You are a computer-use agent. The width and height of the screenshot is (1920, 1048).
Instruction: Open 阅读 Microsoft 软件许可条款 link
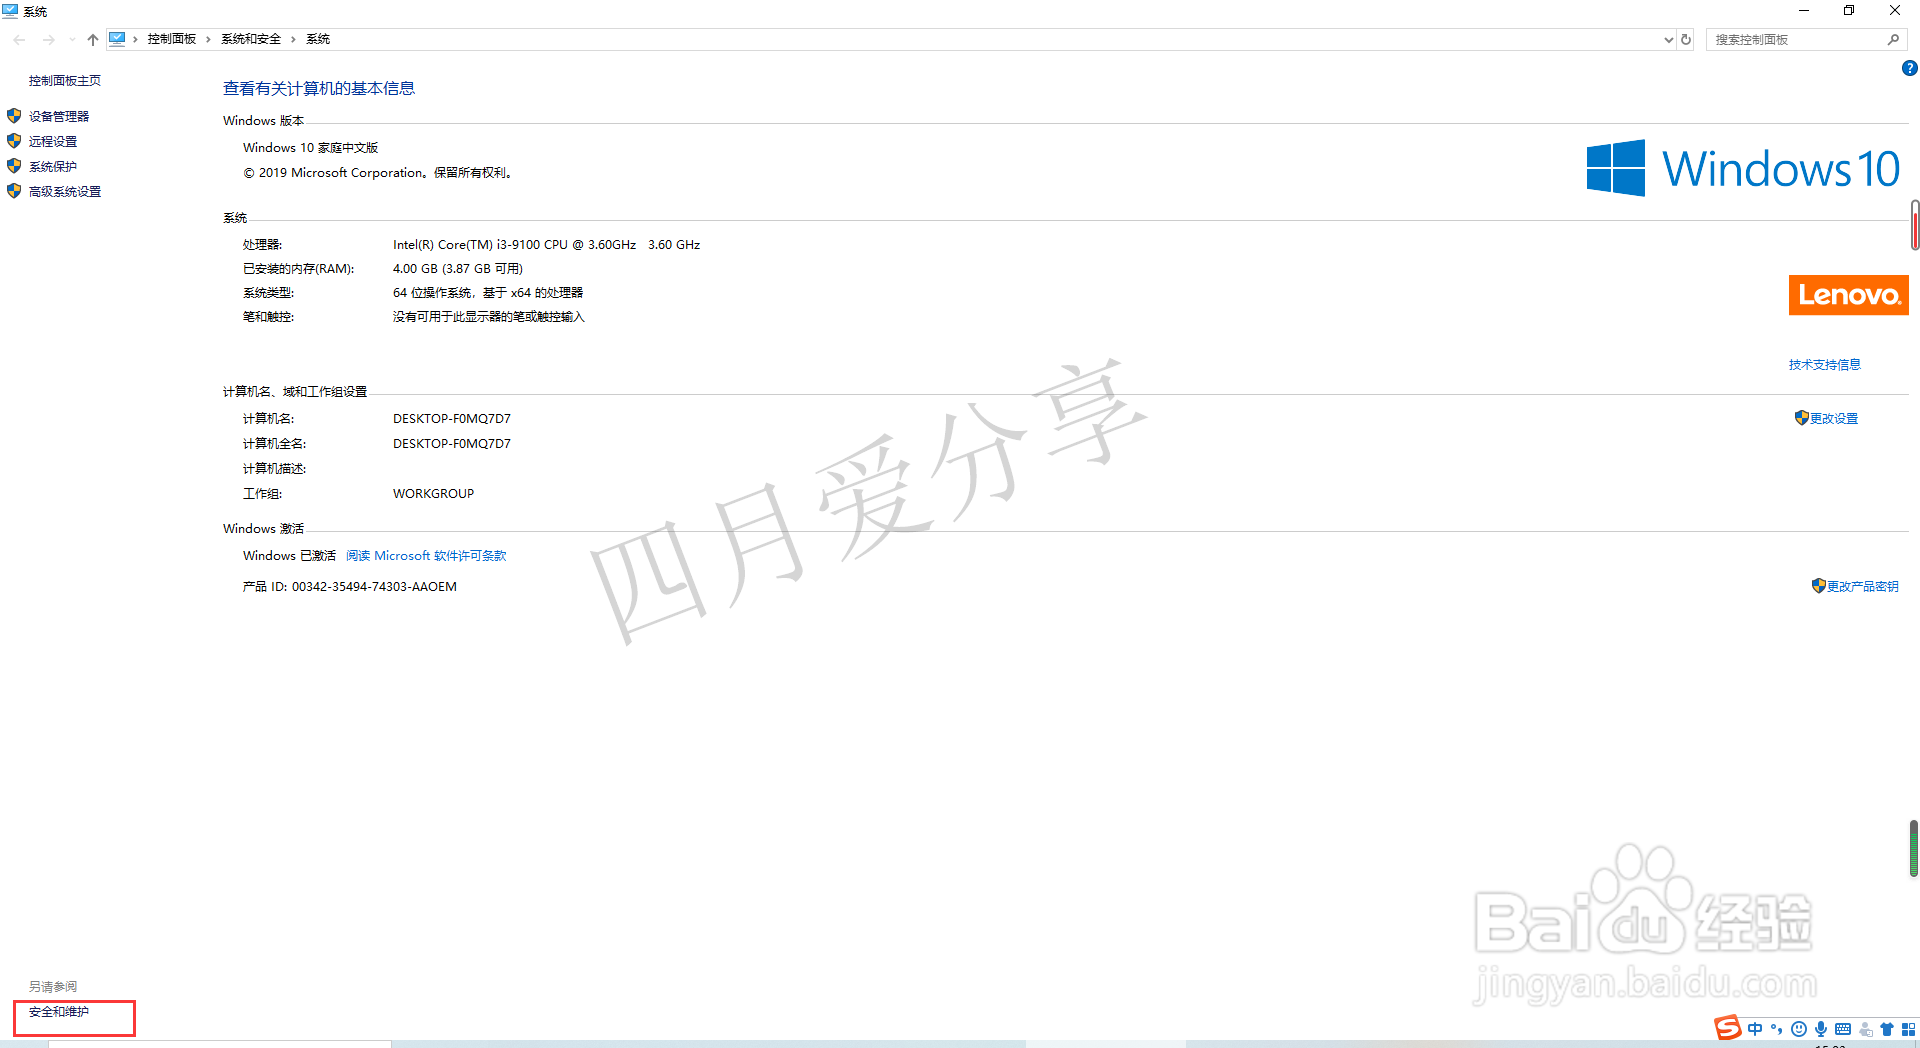click(x=426, y=556)
